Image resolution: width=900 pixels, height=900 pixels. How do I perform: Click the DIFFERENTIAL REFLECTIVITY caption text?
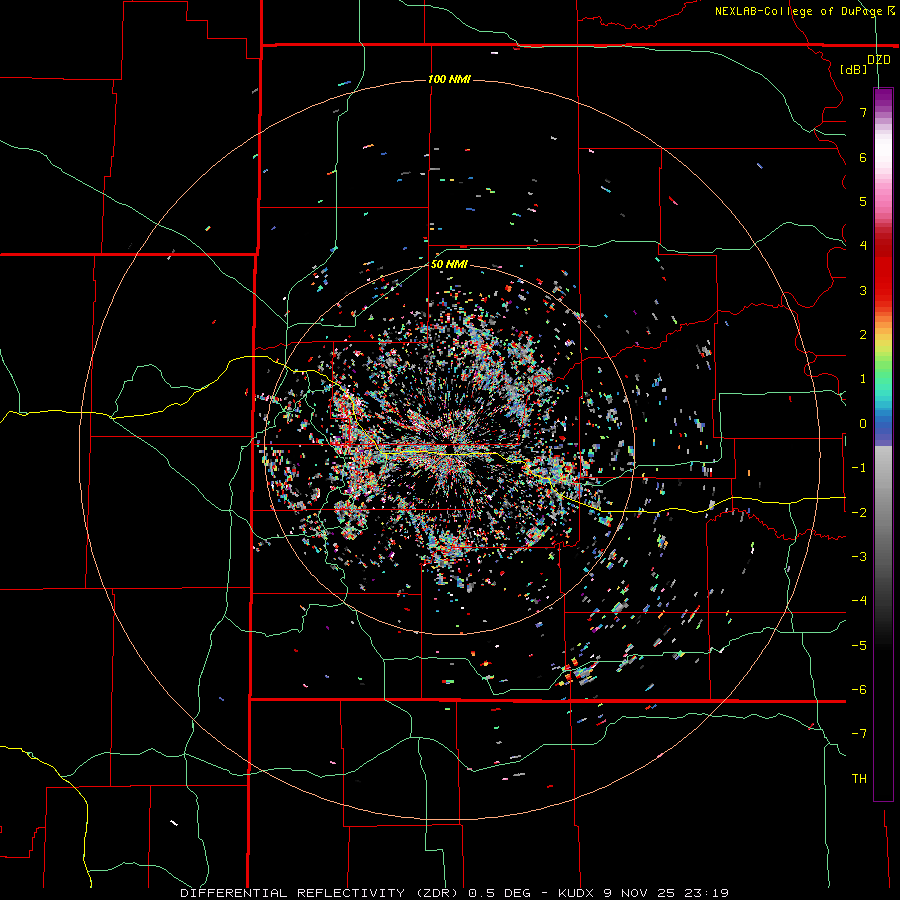point(292,893)
